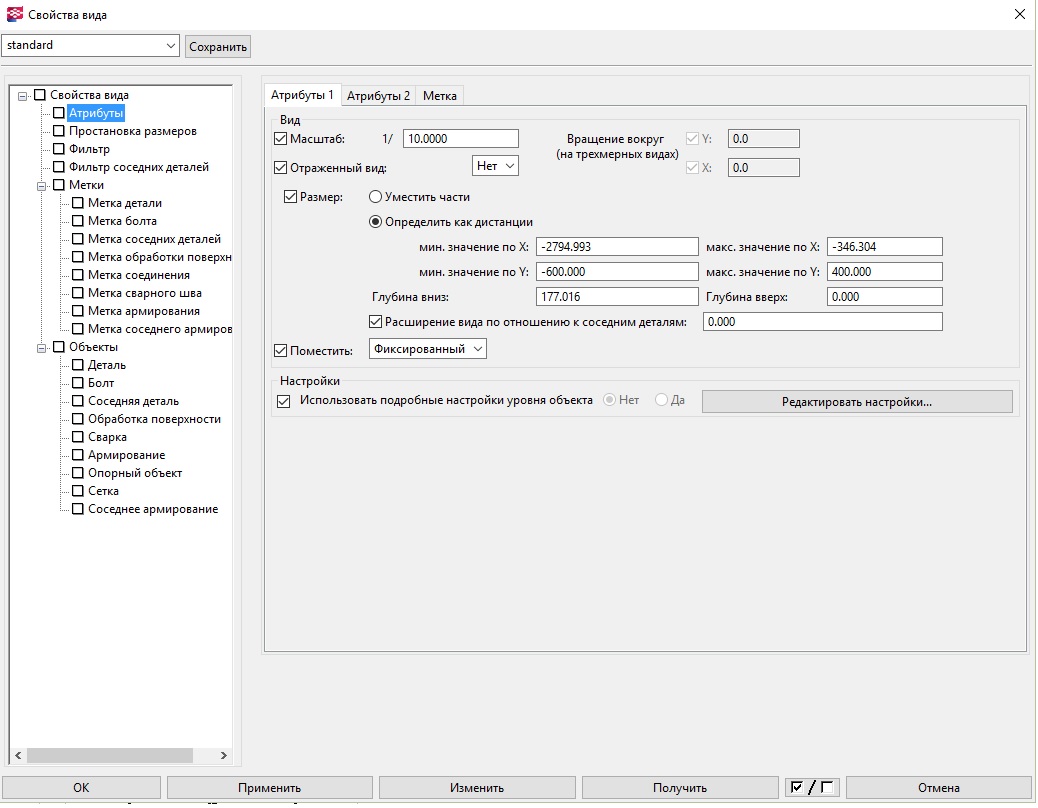
Task: Open the Метка tab
Action: 440,96
